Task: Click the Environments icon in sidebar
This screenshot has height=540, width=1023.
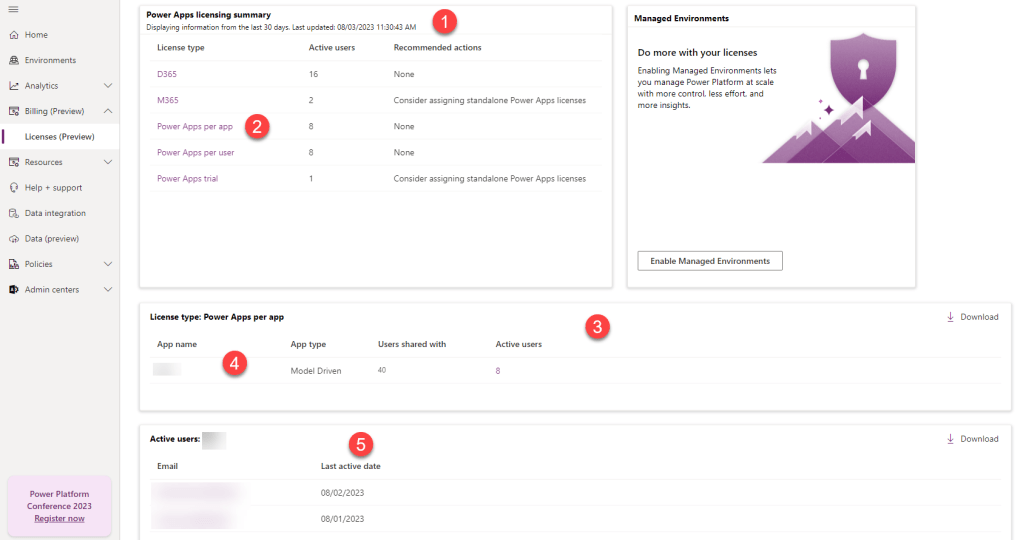Action: click(14, 60)
